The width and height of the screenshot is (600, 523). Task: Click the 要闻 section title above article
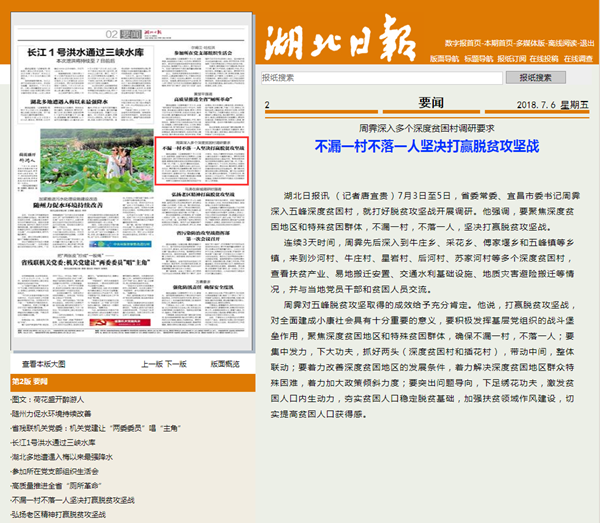point(431,103)
